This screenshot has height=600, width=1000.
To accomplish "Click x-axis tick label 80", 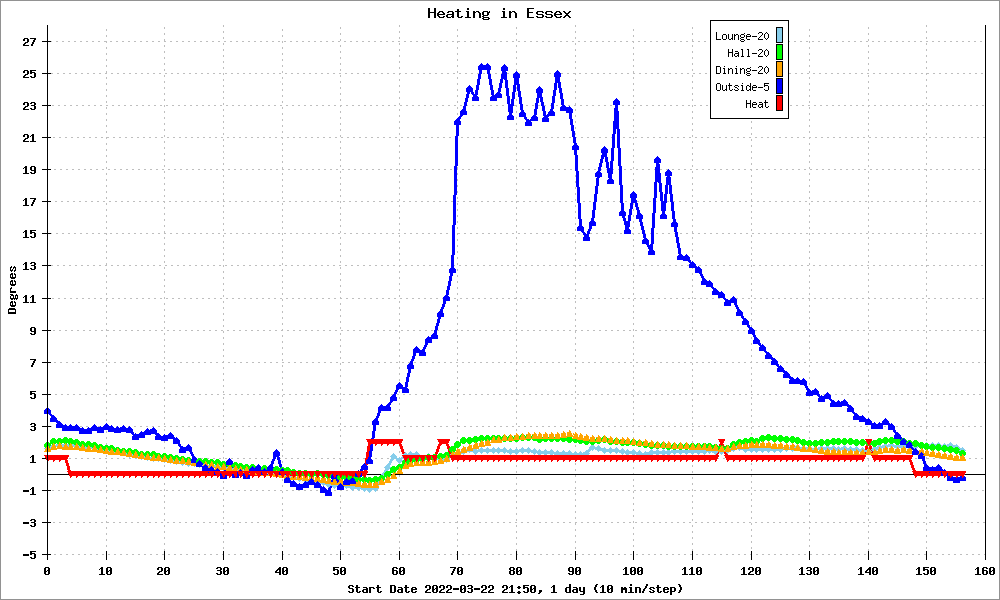I will [515, 571].
